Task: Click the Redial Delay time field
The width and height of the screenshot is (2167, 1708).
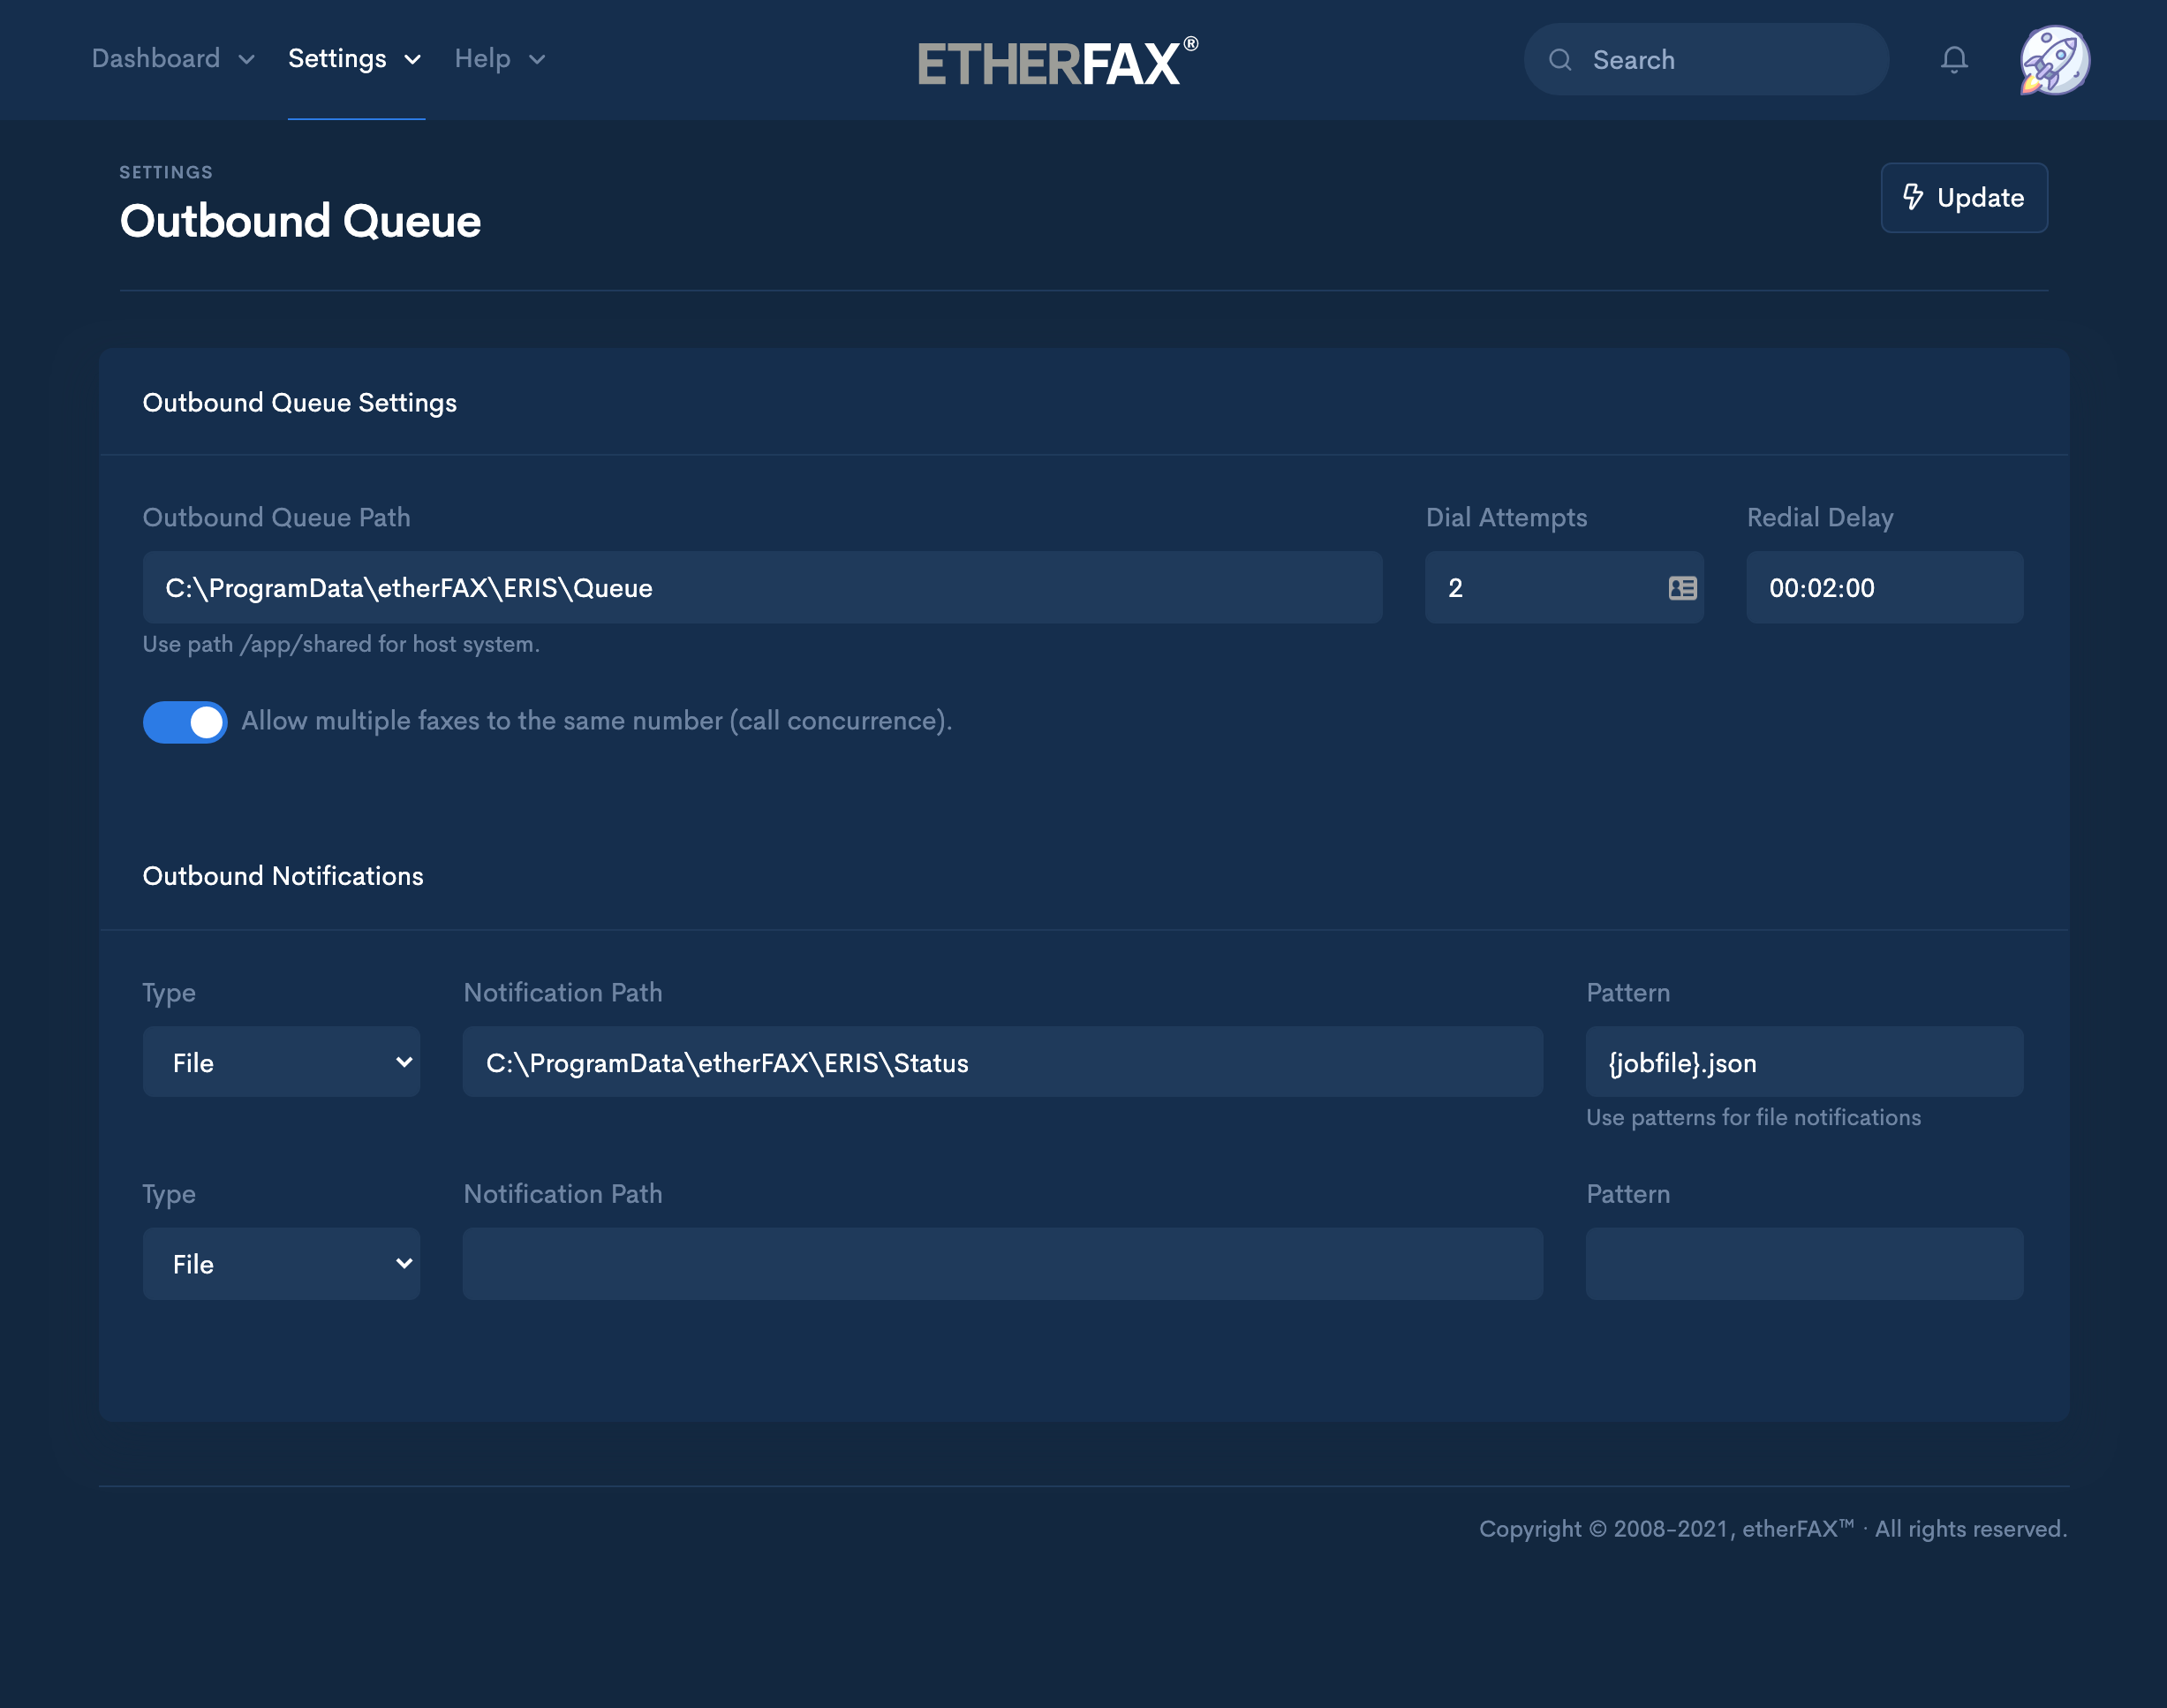Action: pos(1884,588)
